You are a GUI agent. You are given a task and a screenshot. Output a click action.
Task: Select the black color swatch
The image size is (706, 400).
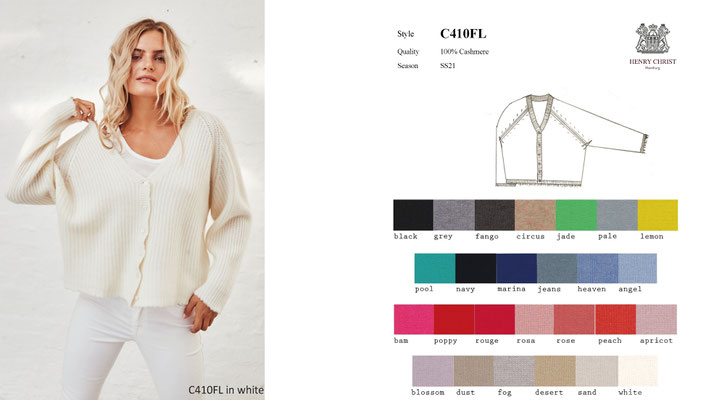[413, 215]
